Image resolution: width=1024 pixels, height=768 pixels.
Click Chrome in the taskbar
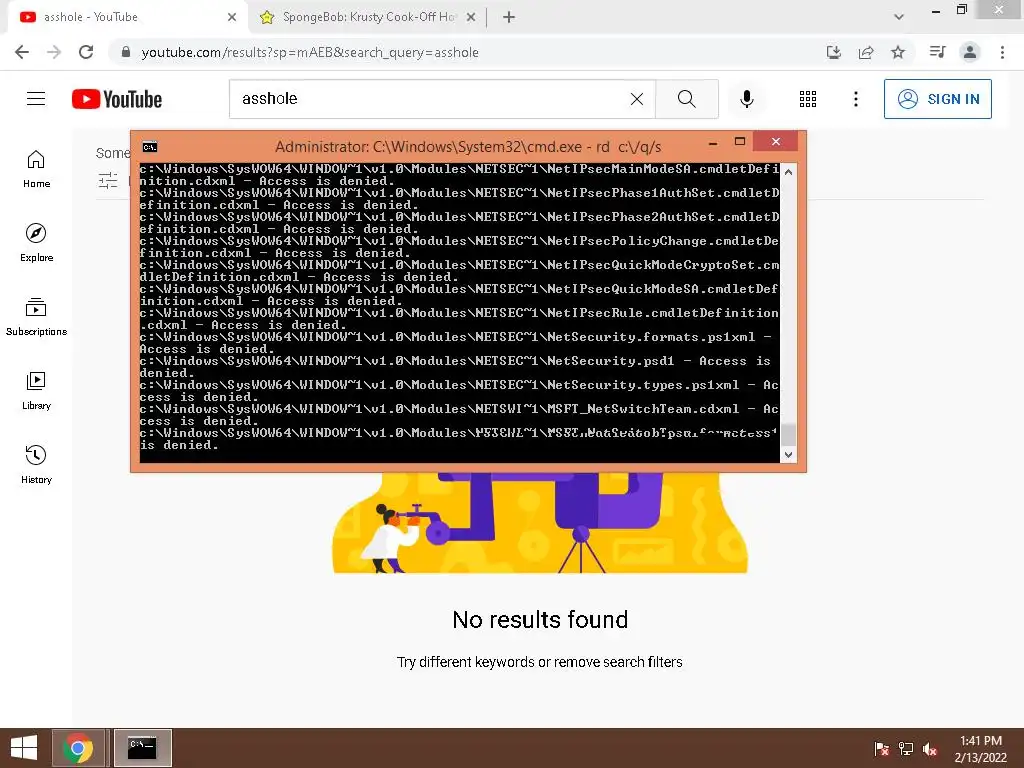[78, 748]
